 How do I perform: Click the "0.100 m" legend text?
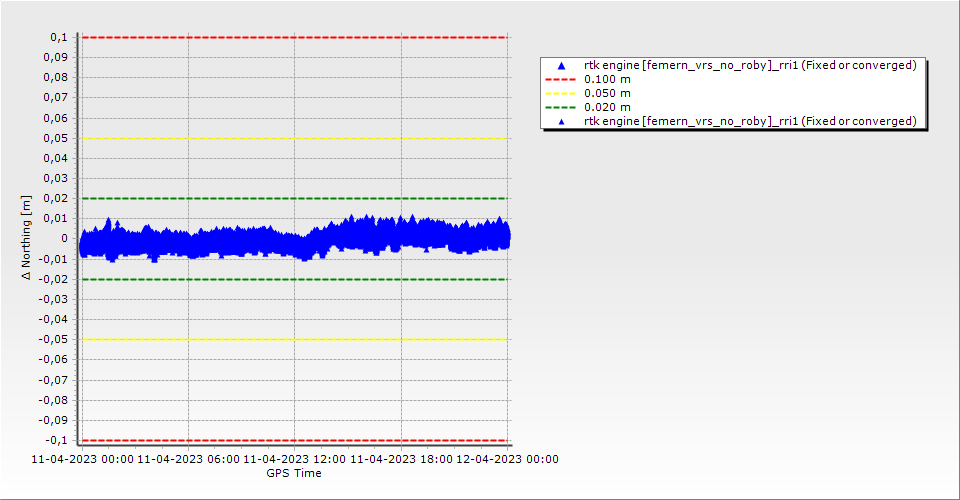607,79
